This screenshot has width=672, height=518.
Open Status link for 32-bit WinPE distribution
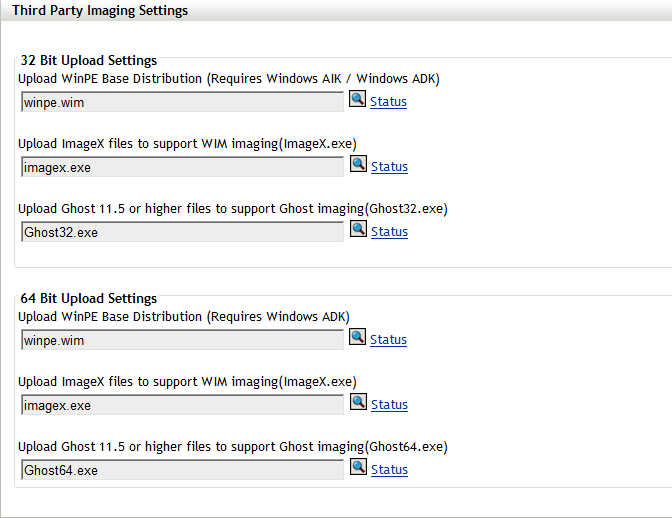coord(388,102)
